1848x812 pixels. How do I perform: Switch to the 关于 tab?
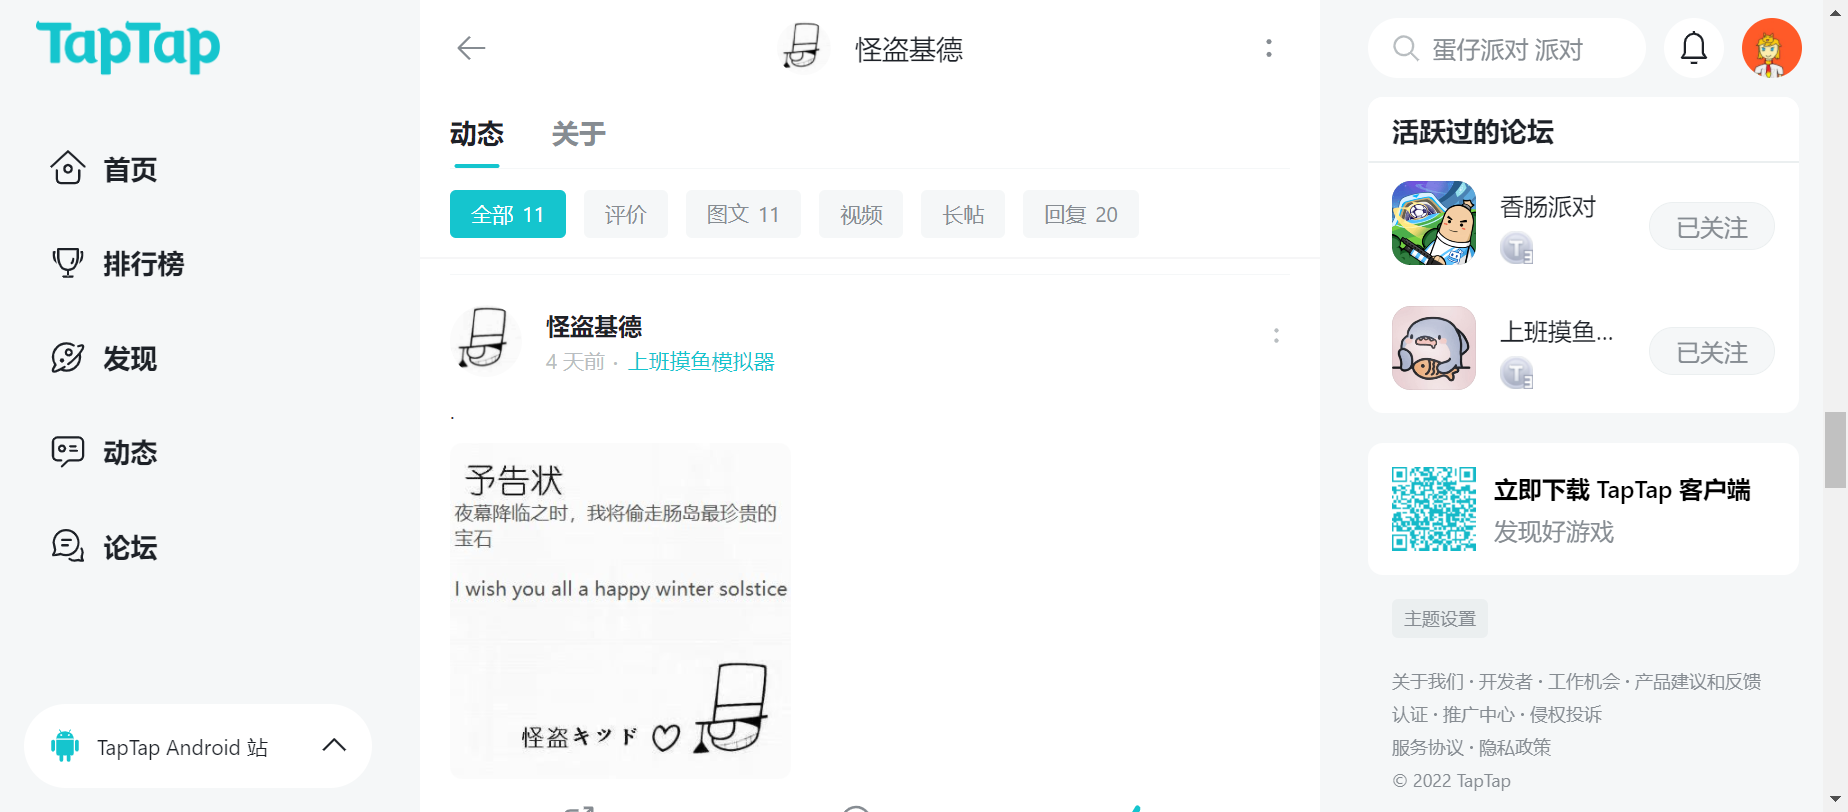tap(579, 134)
